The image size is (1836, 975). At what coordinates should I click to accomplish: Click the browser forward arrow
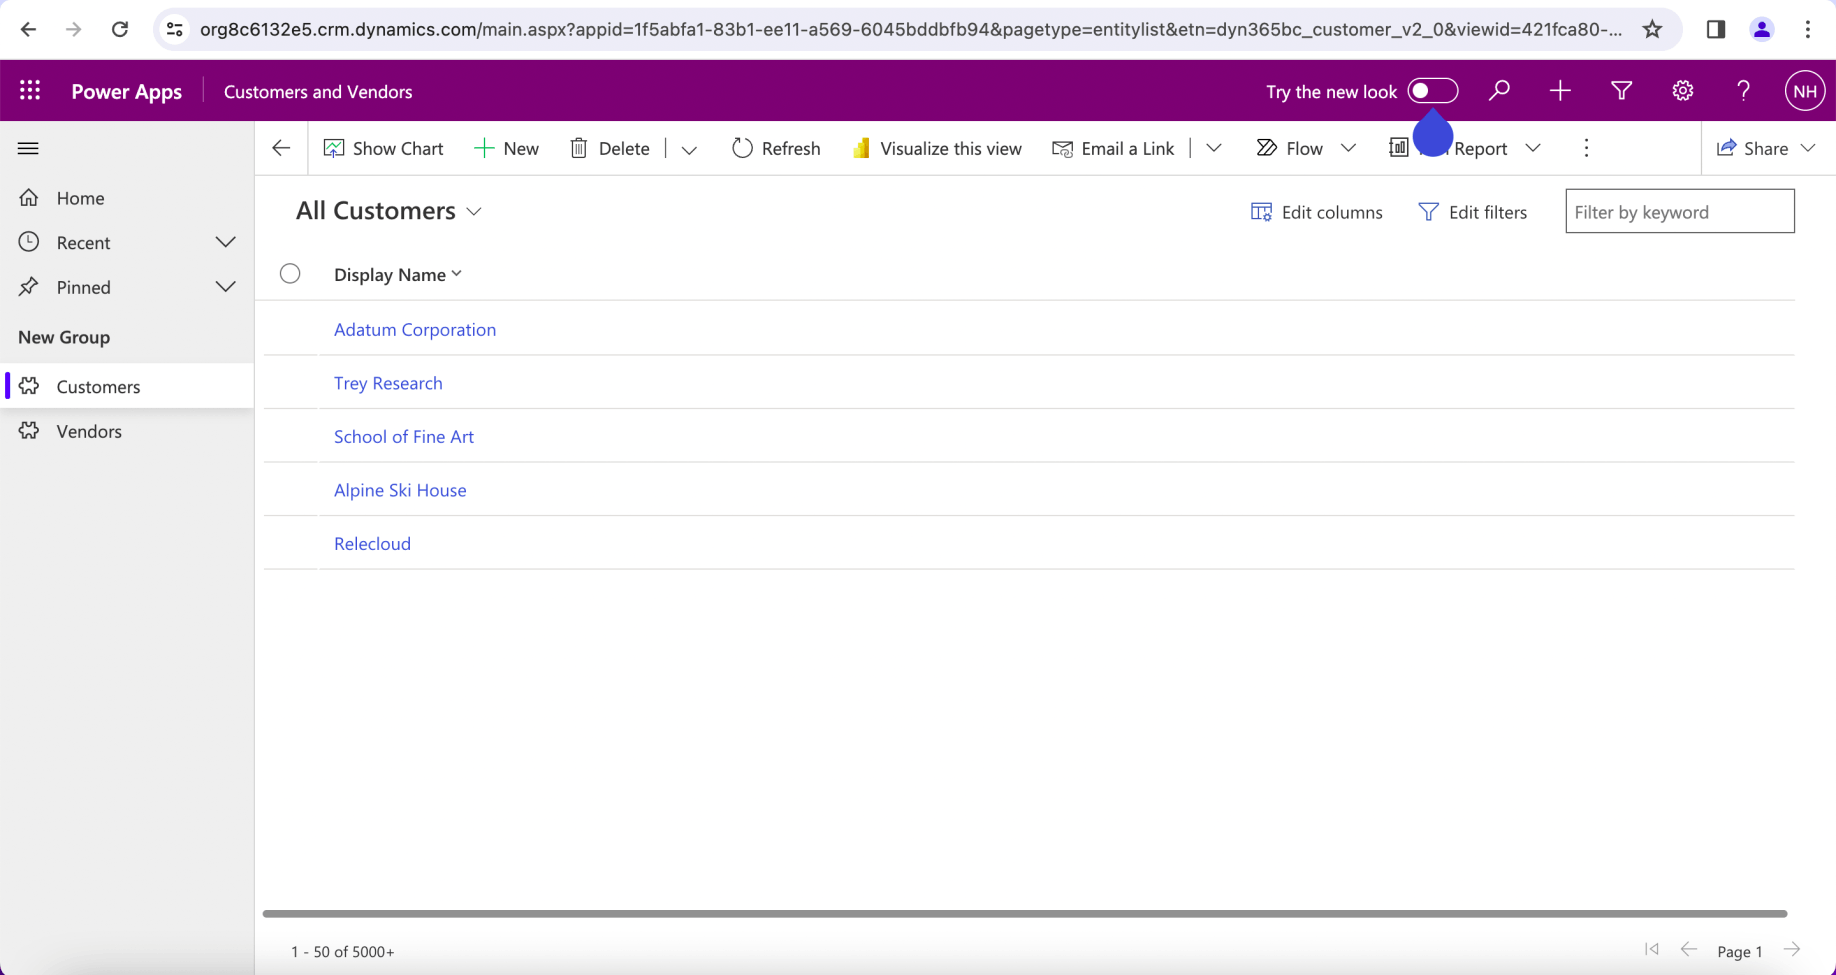[74, 29]
